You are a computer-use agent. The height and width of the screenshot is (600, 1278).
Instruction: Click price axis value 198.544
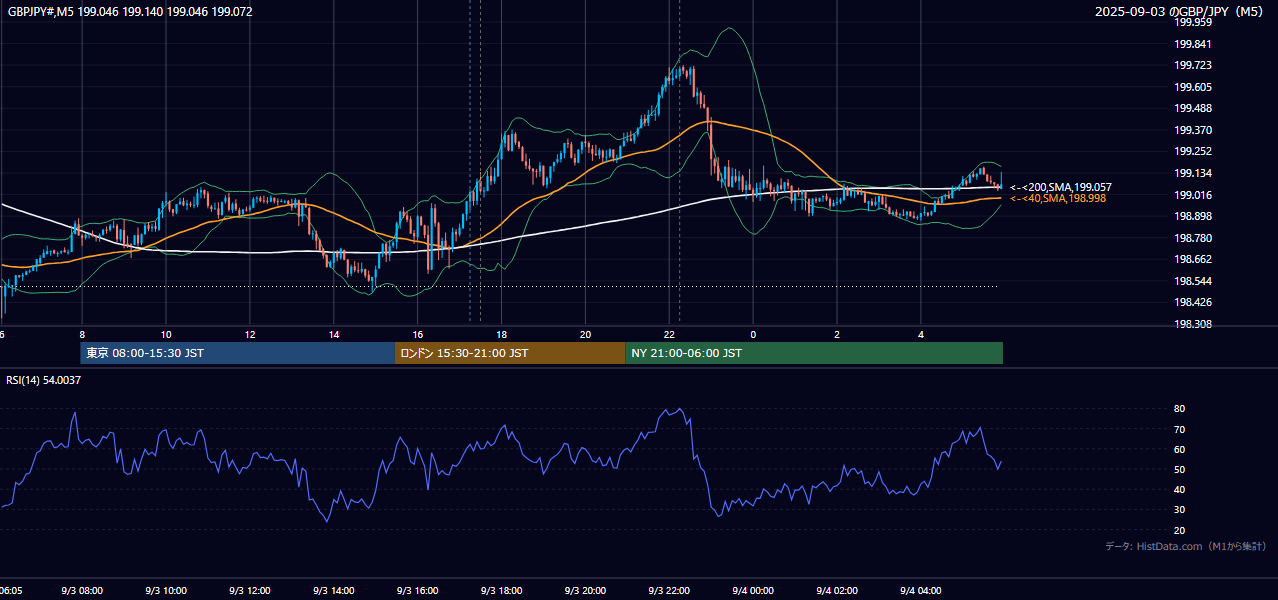(1193, 281)
